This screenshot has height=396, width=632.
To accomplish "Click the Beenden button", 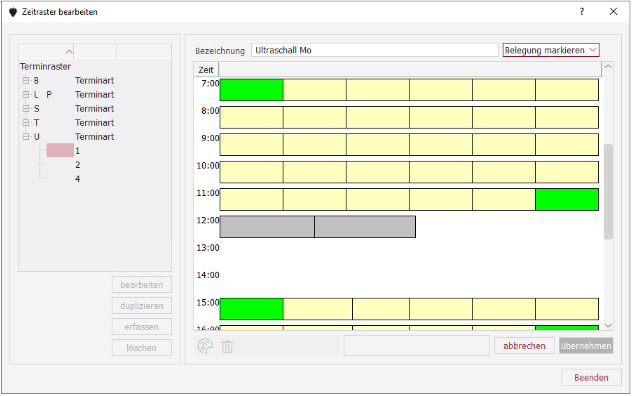I will (x=591, y=377).
